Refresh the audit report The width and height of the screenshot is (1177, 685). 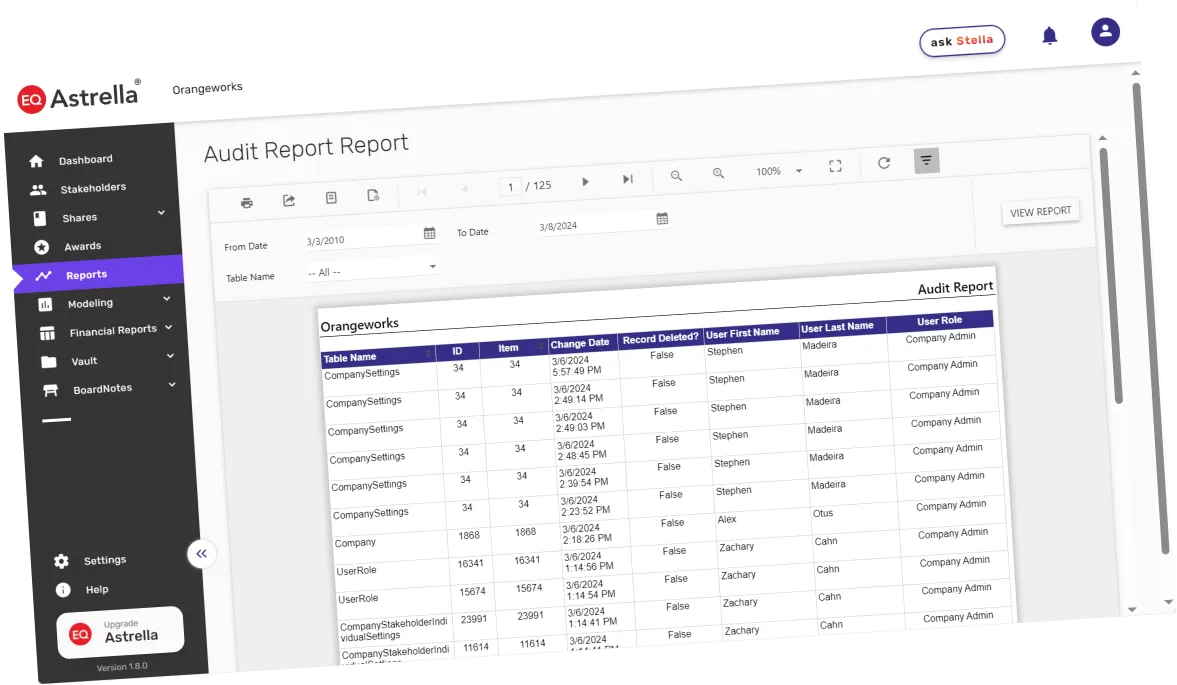[x=884, y=163]
